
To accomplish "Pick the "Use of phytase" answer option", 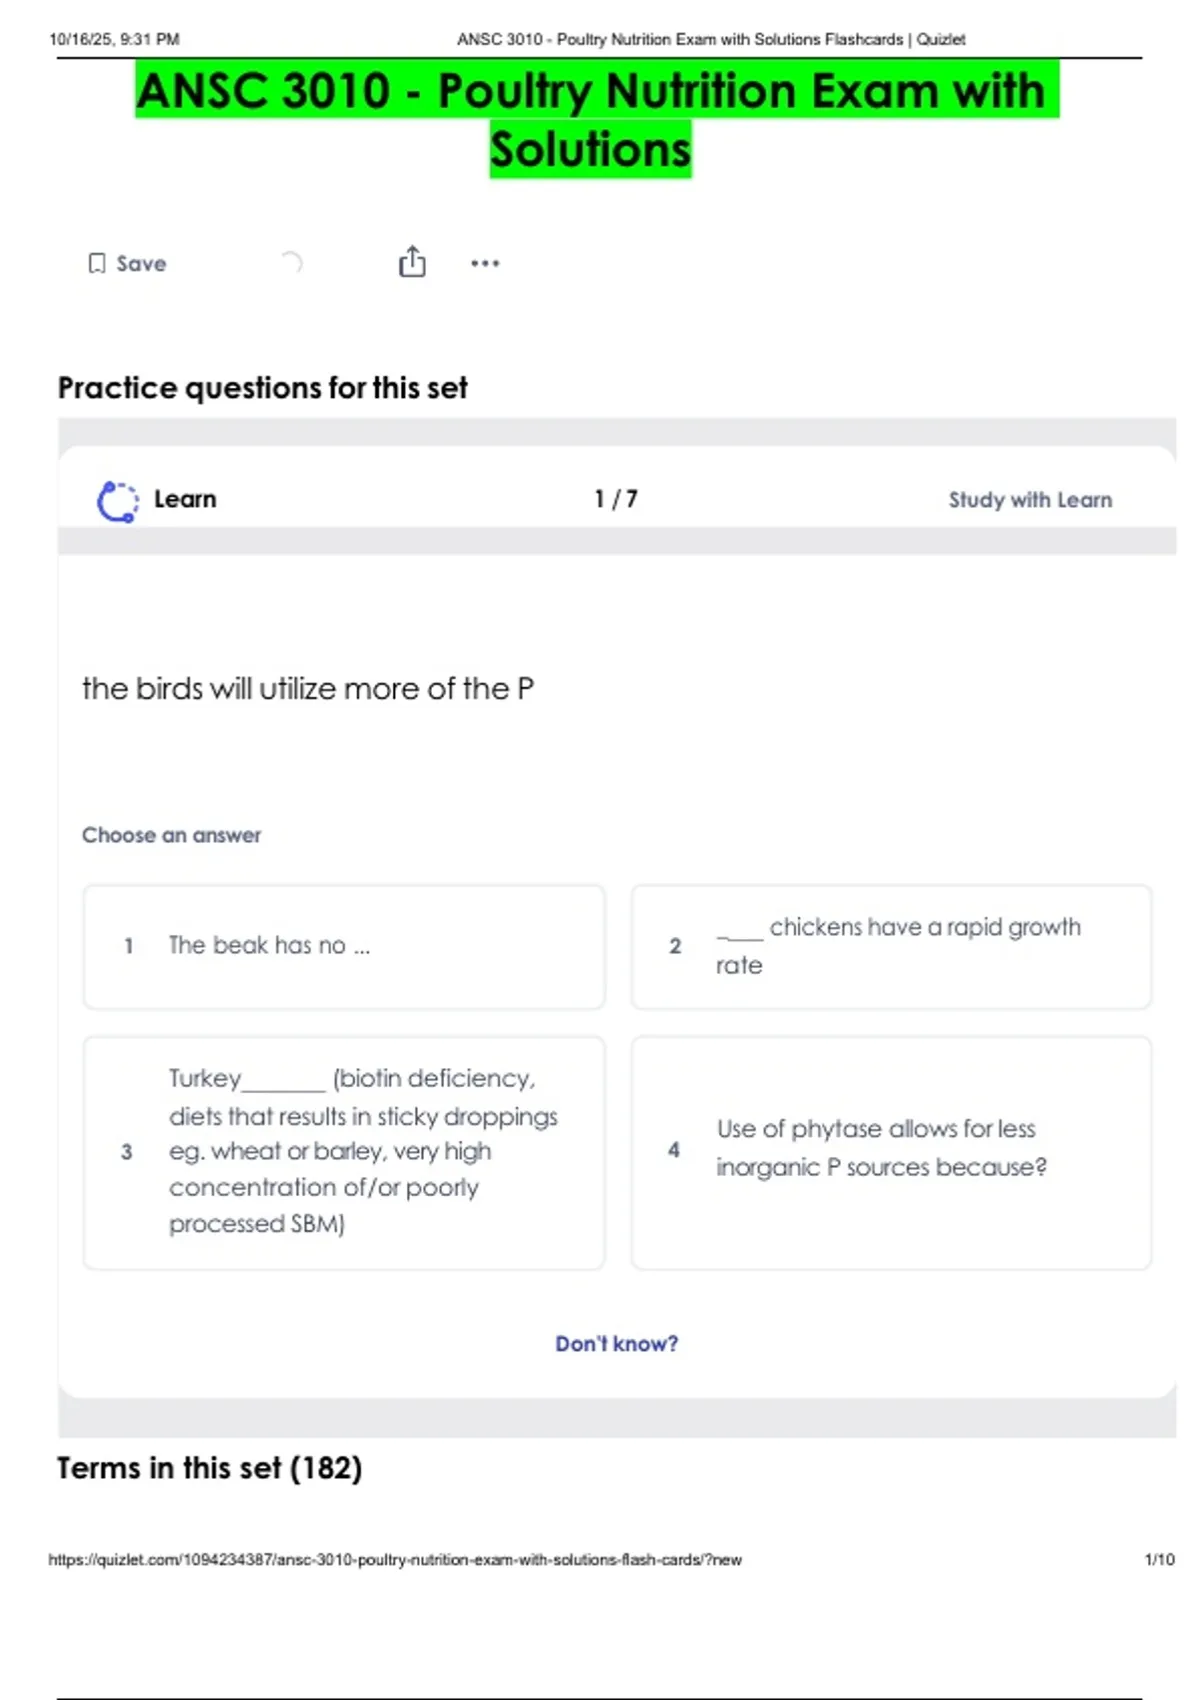I will click(890, 1152).
